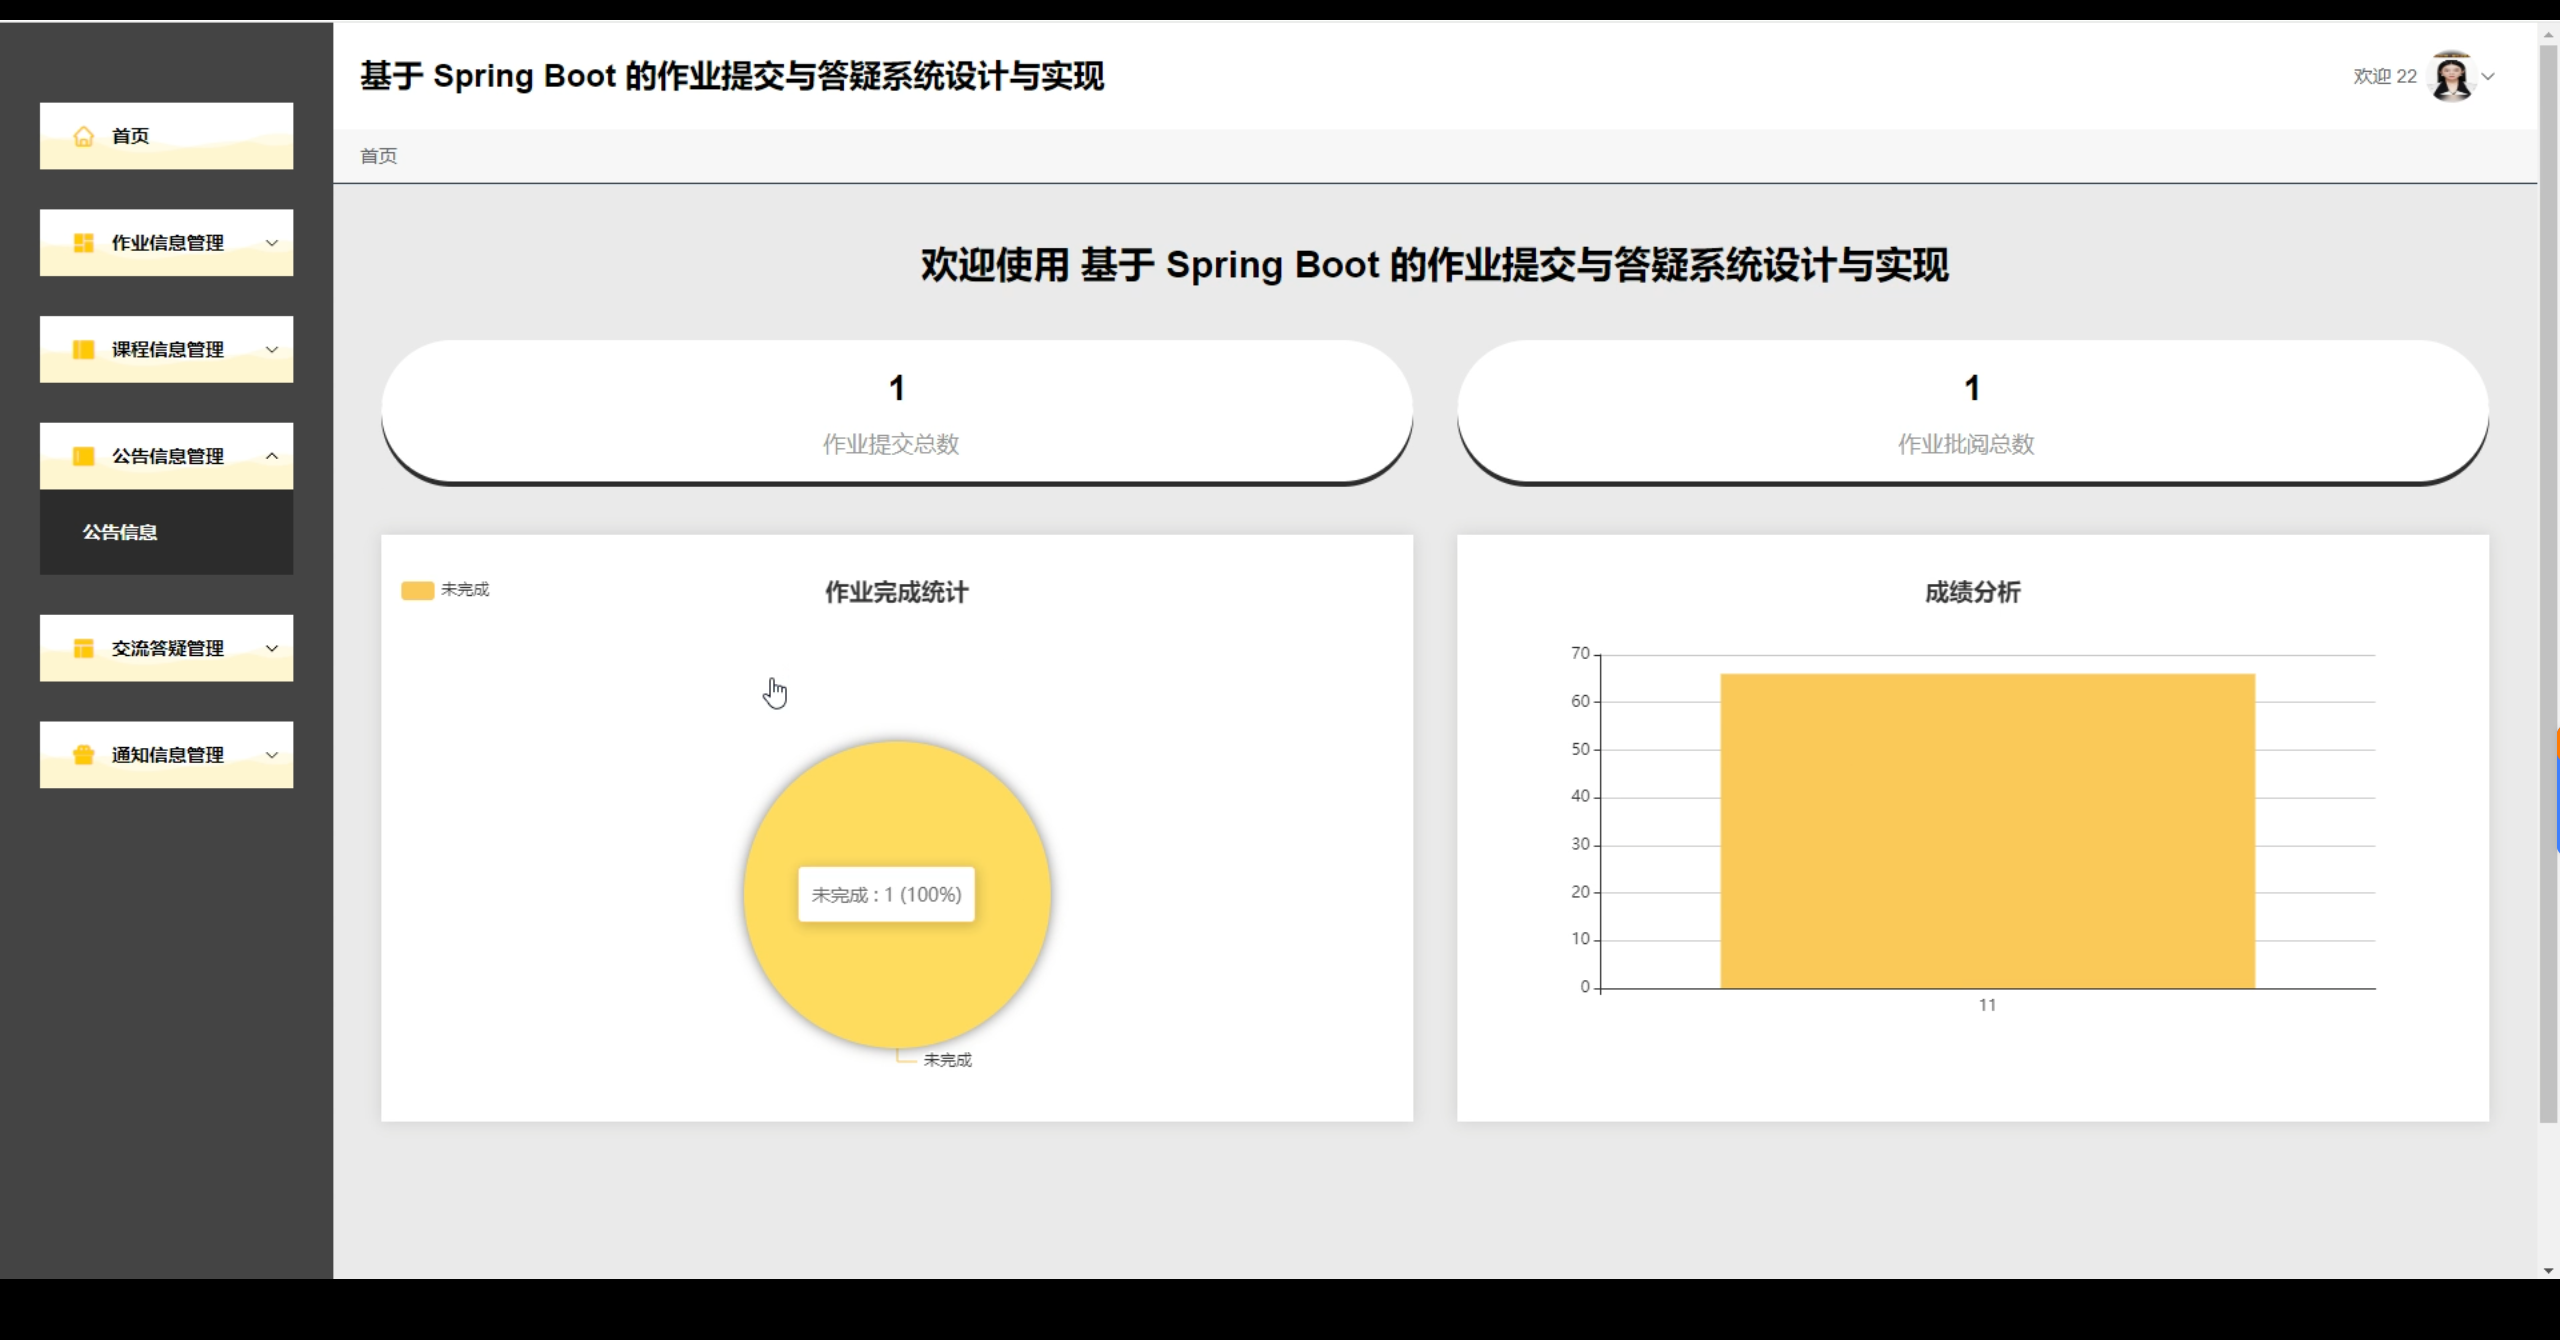Expand the 通知信息管理 chevron
This screenshot has width=2560, height=1340.
(x=272, y=755)
